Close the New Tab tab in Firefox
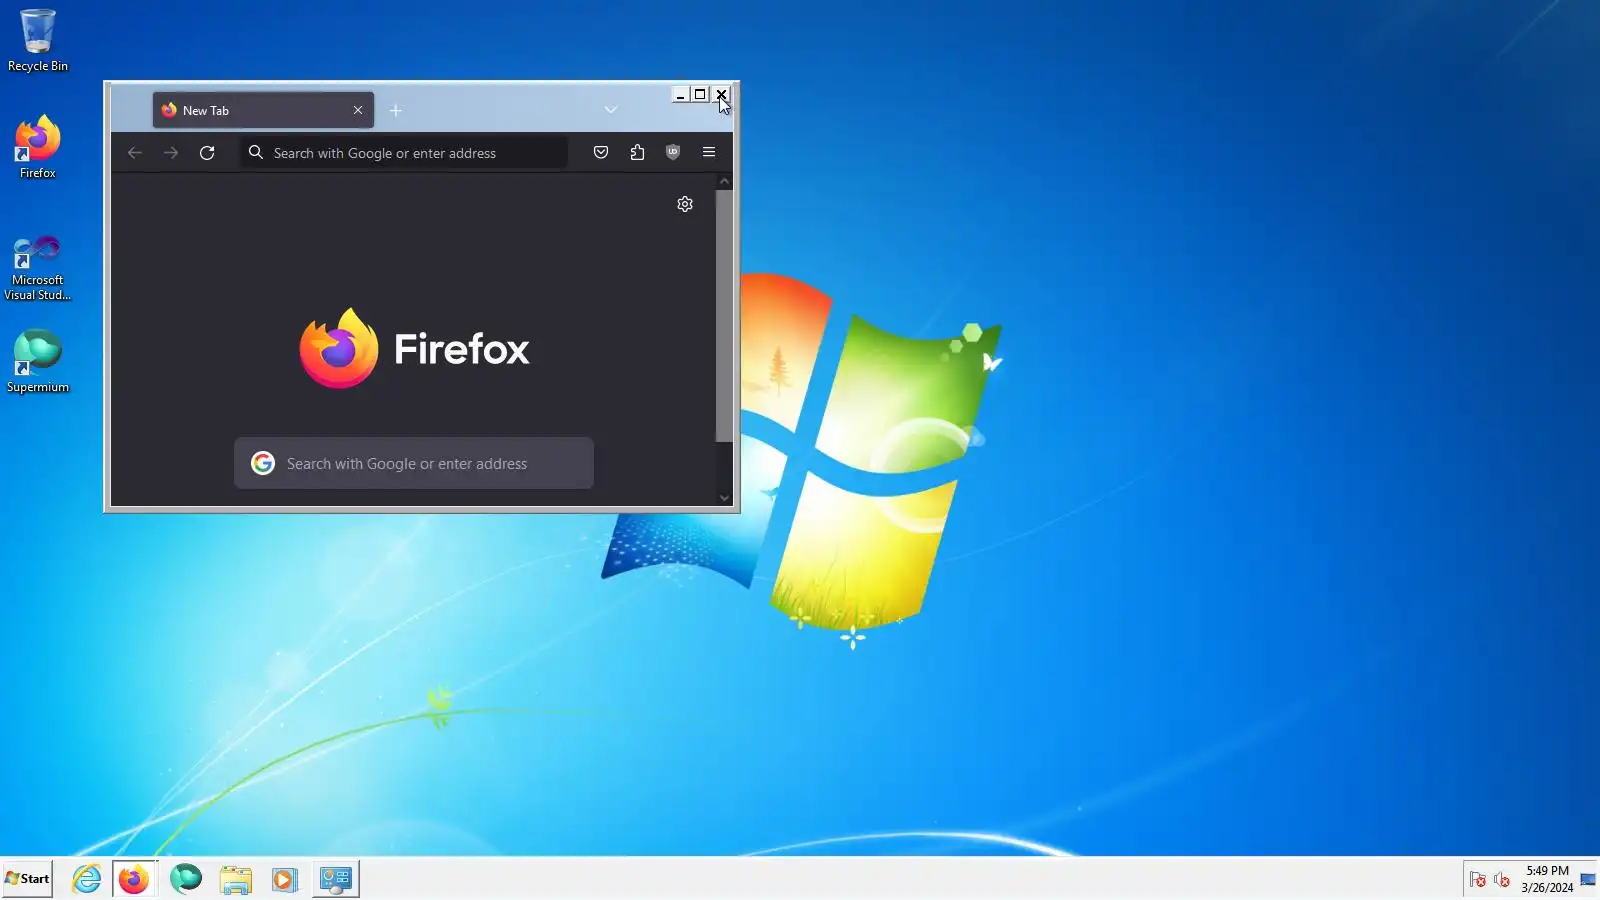The width and height of the screenshot is (1600, 900). 358,110
